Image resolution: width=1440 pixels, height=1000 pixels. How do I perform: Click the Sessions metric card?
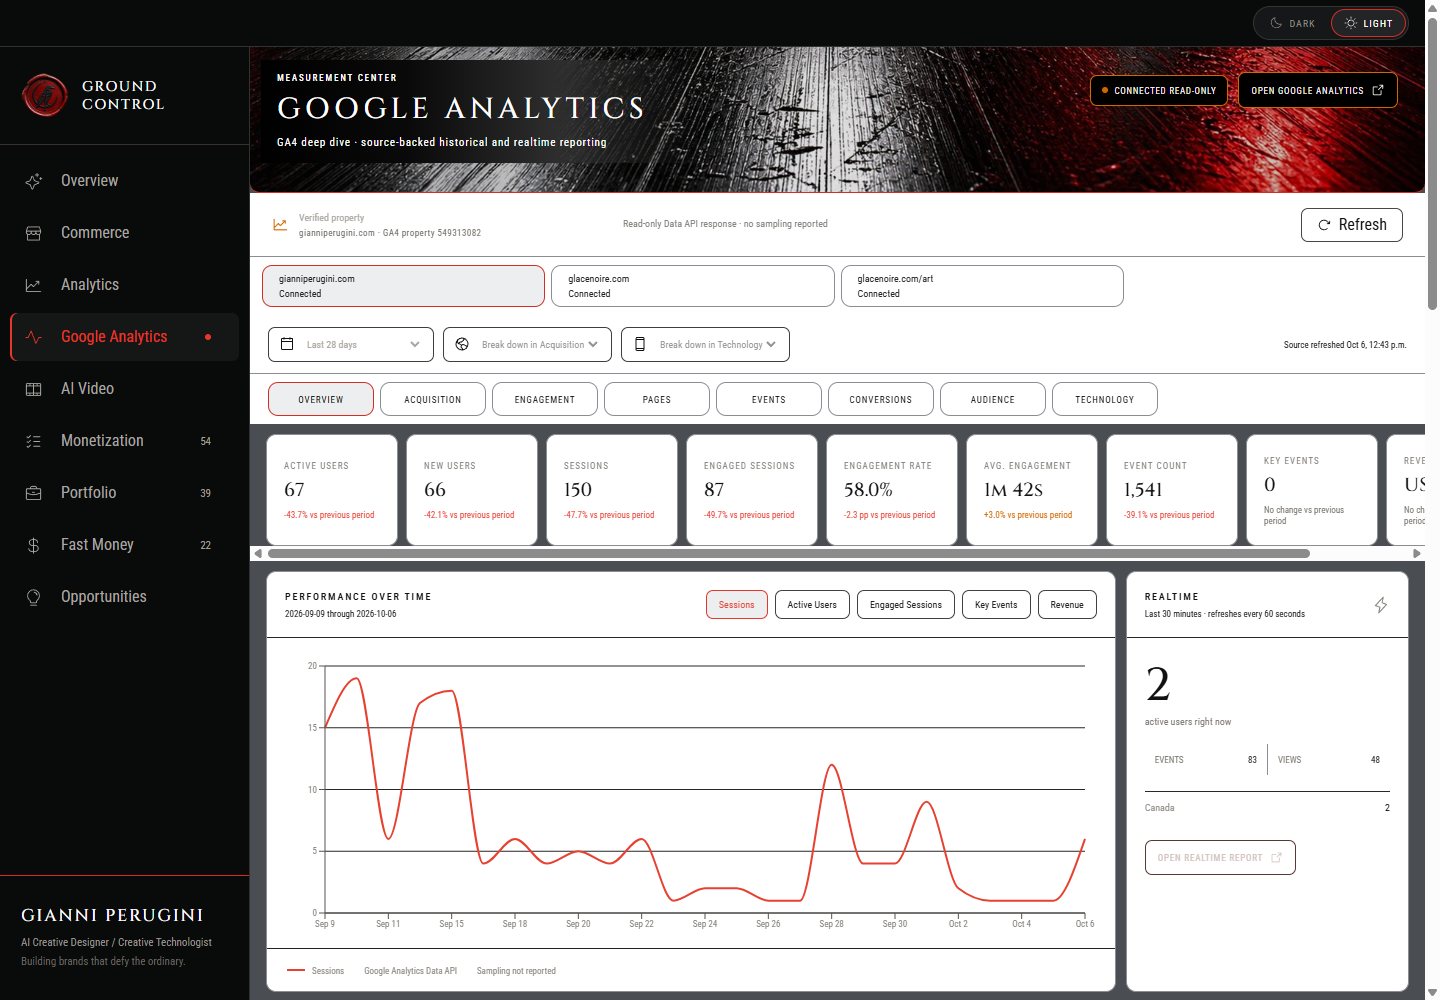click(612, 490)
